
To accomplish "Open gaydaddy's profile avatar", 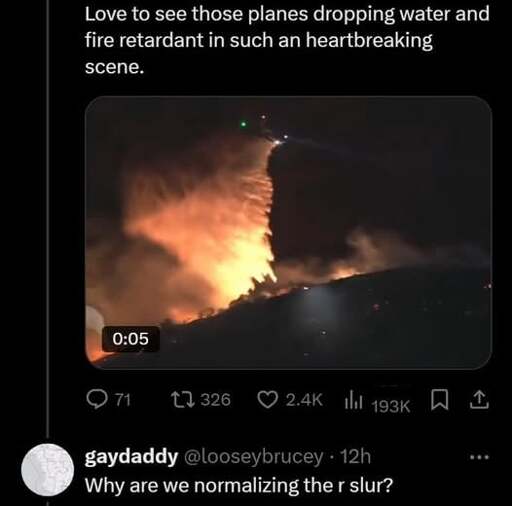I will (48, 470).
